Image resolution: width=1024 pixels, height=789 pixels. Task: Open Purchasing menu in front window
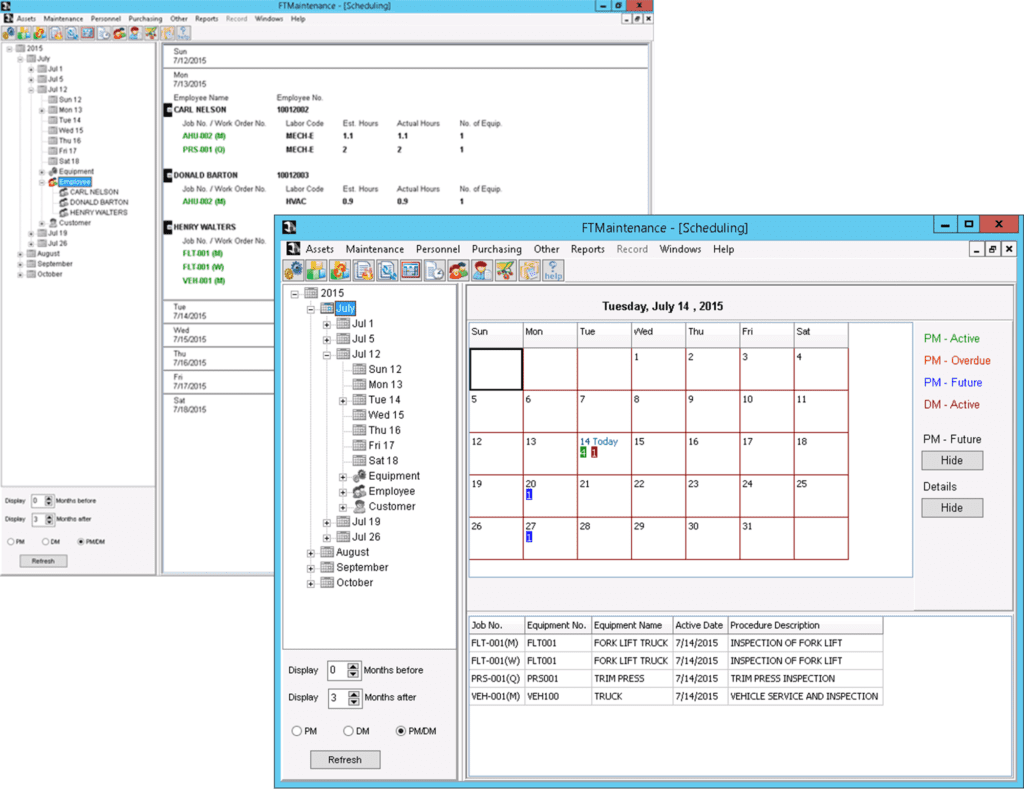(x=496, y=249)
